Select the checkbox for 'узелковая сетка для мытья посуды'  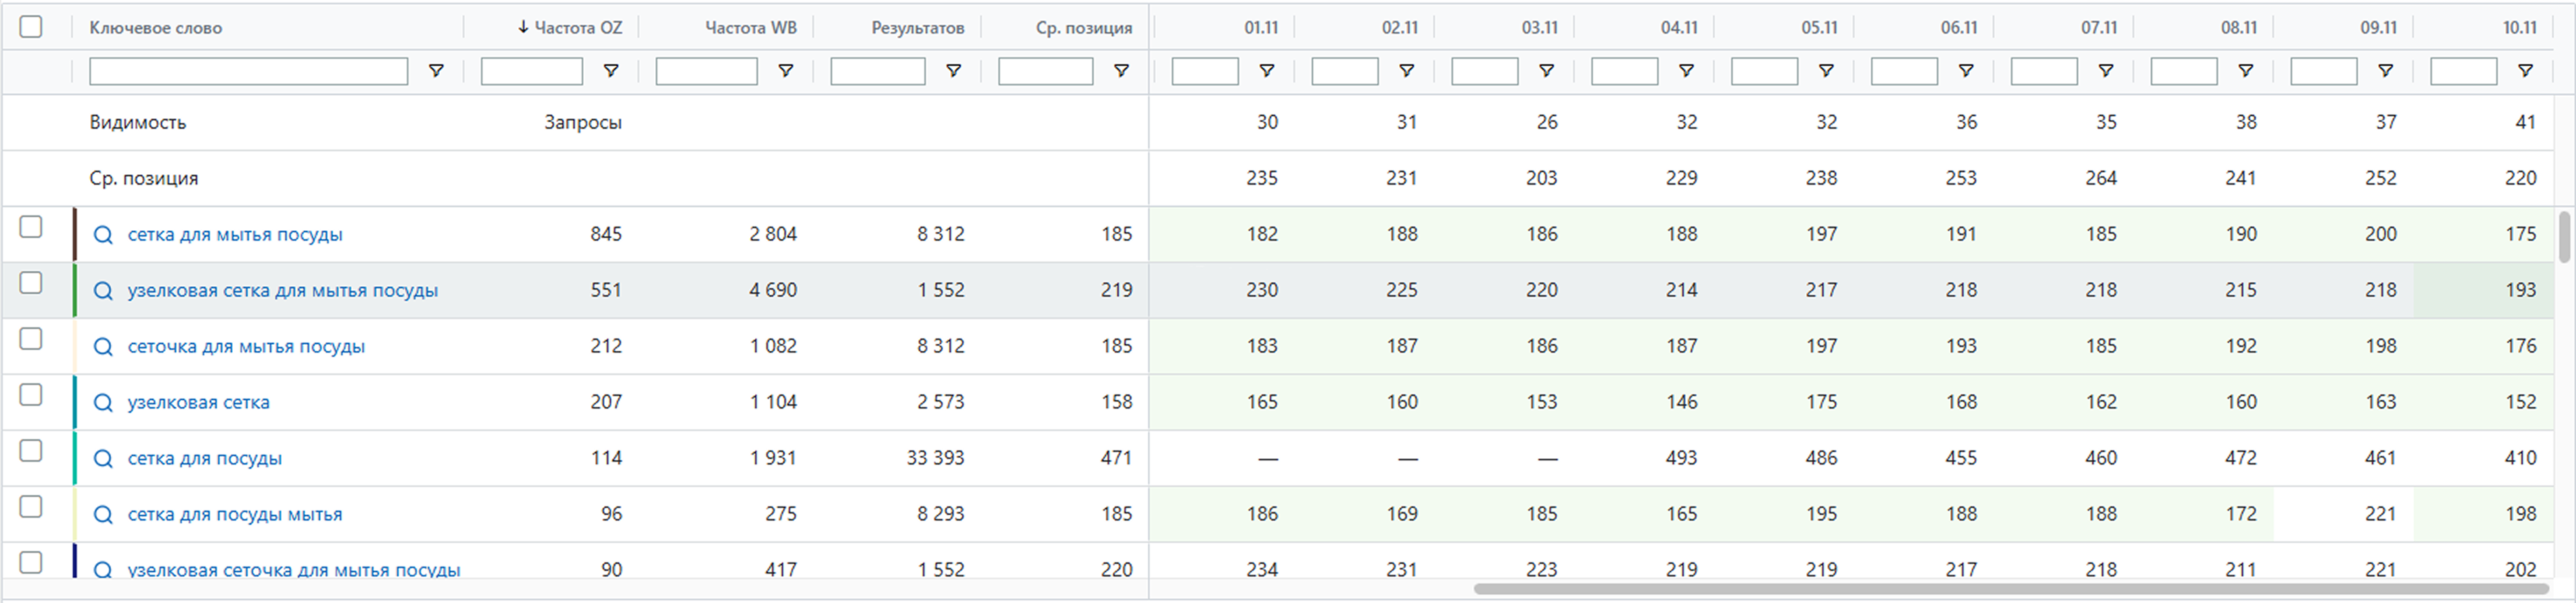[31, 283]
